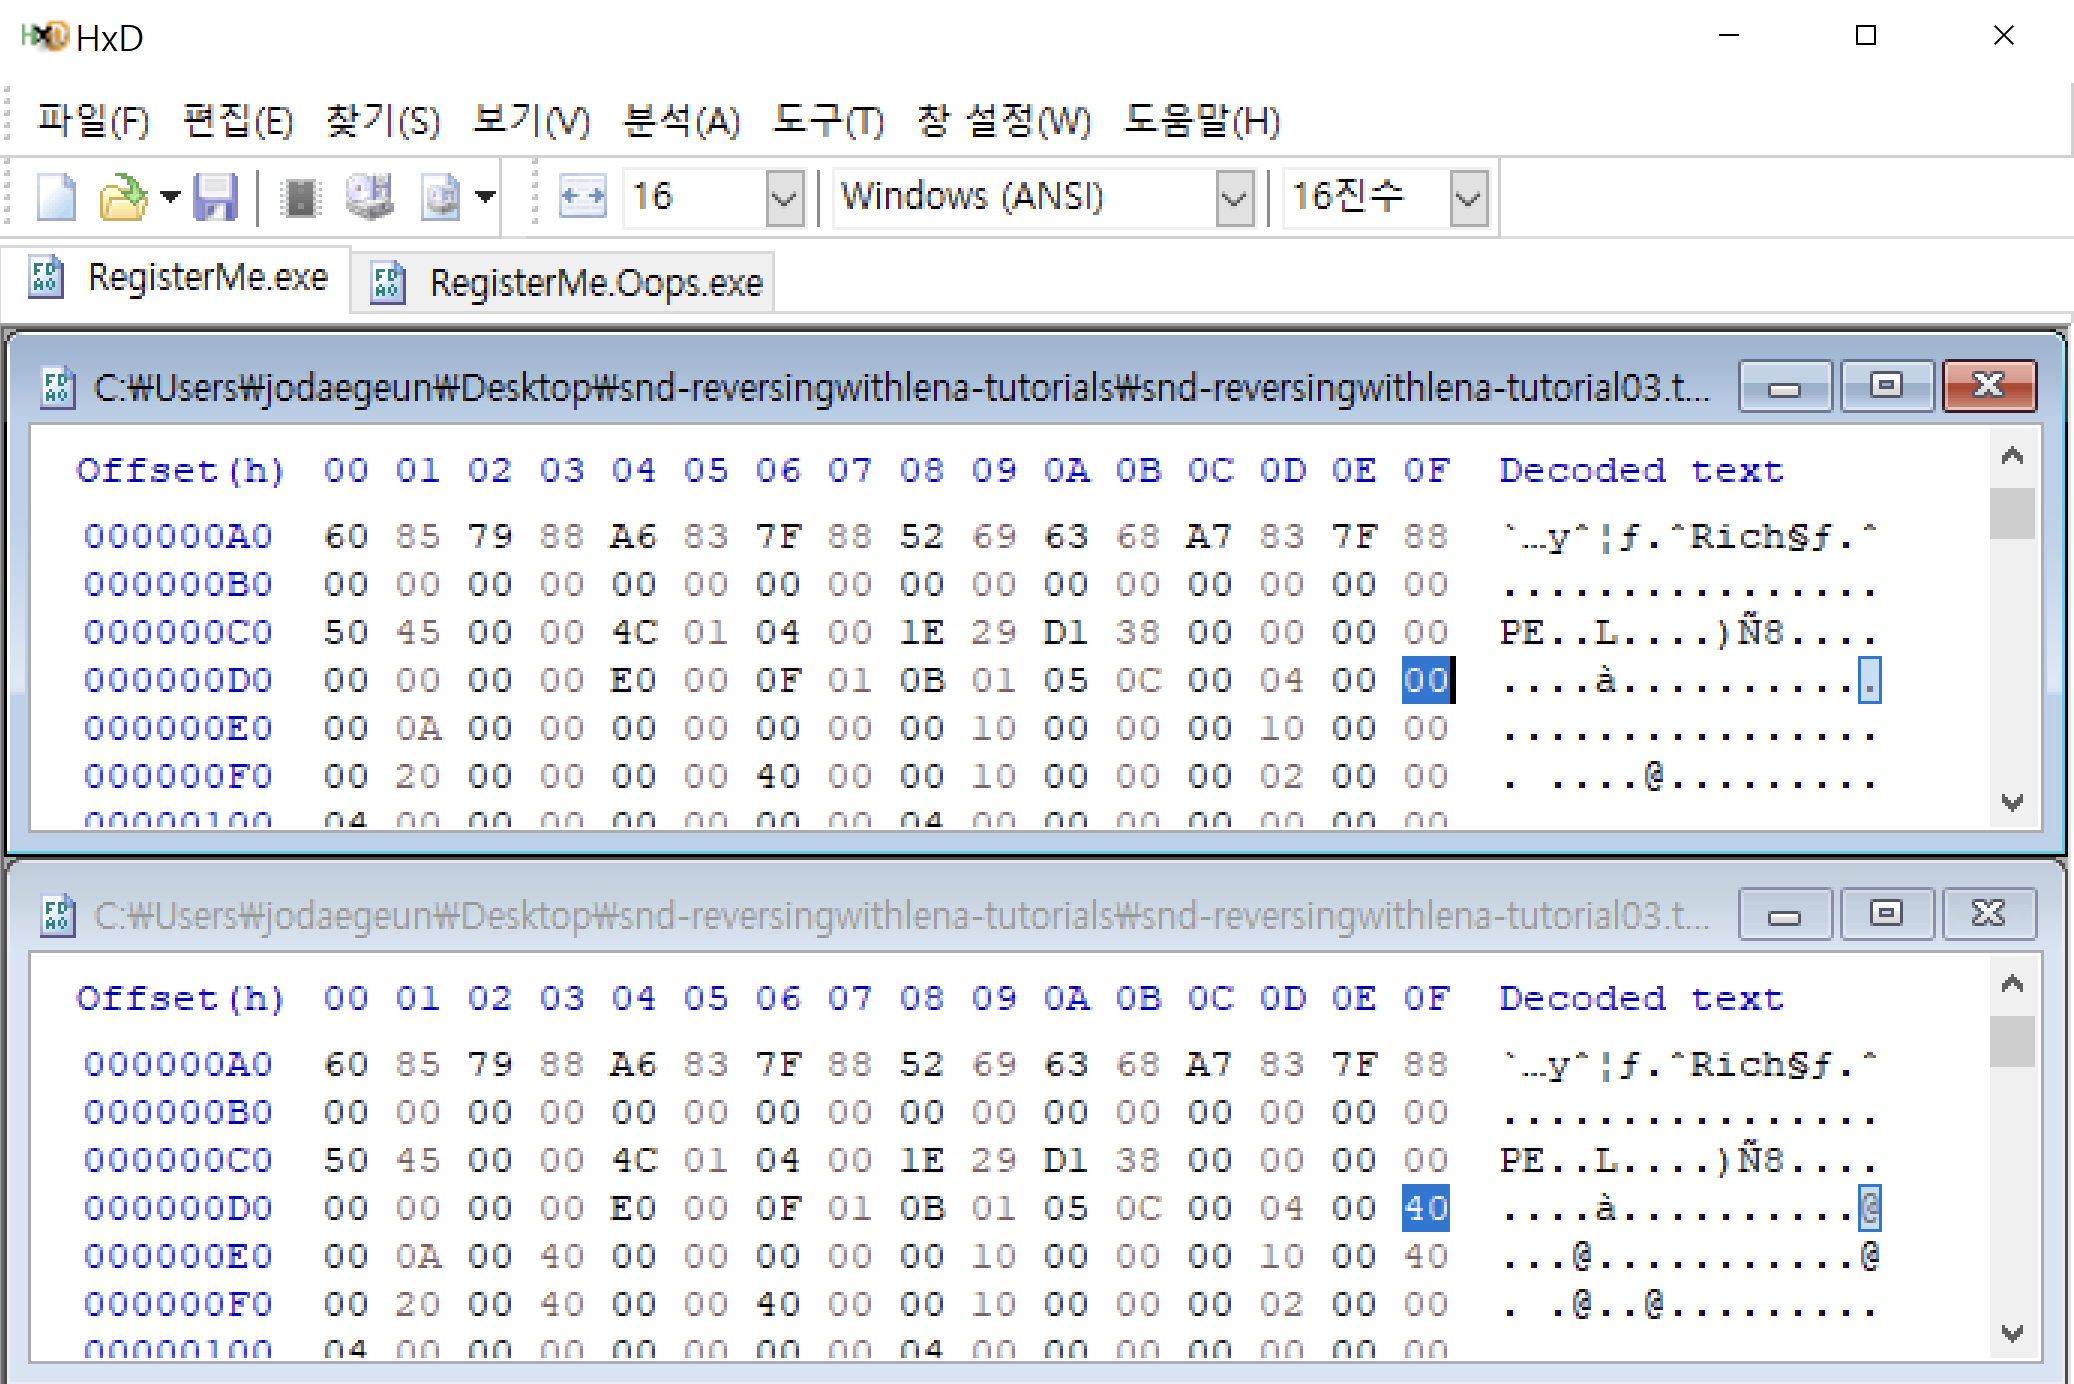
Task: Open the 16진수 number base dropdown
Action: [x=1468, y=197]
